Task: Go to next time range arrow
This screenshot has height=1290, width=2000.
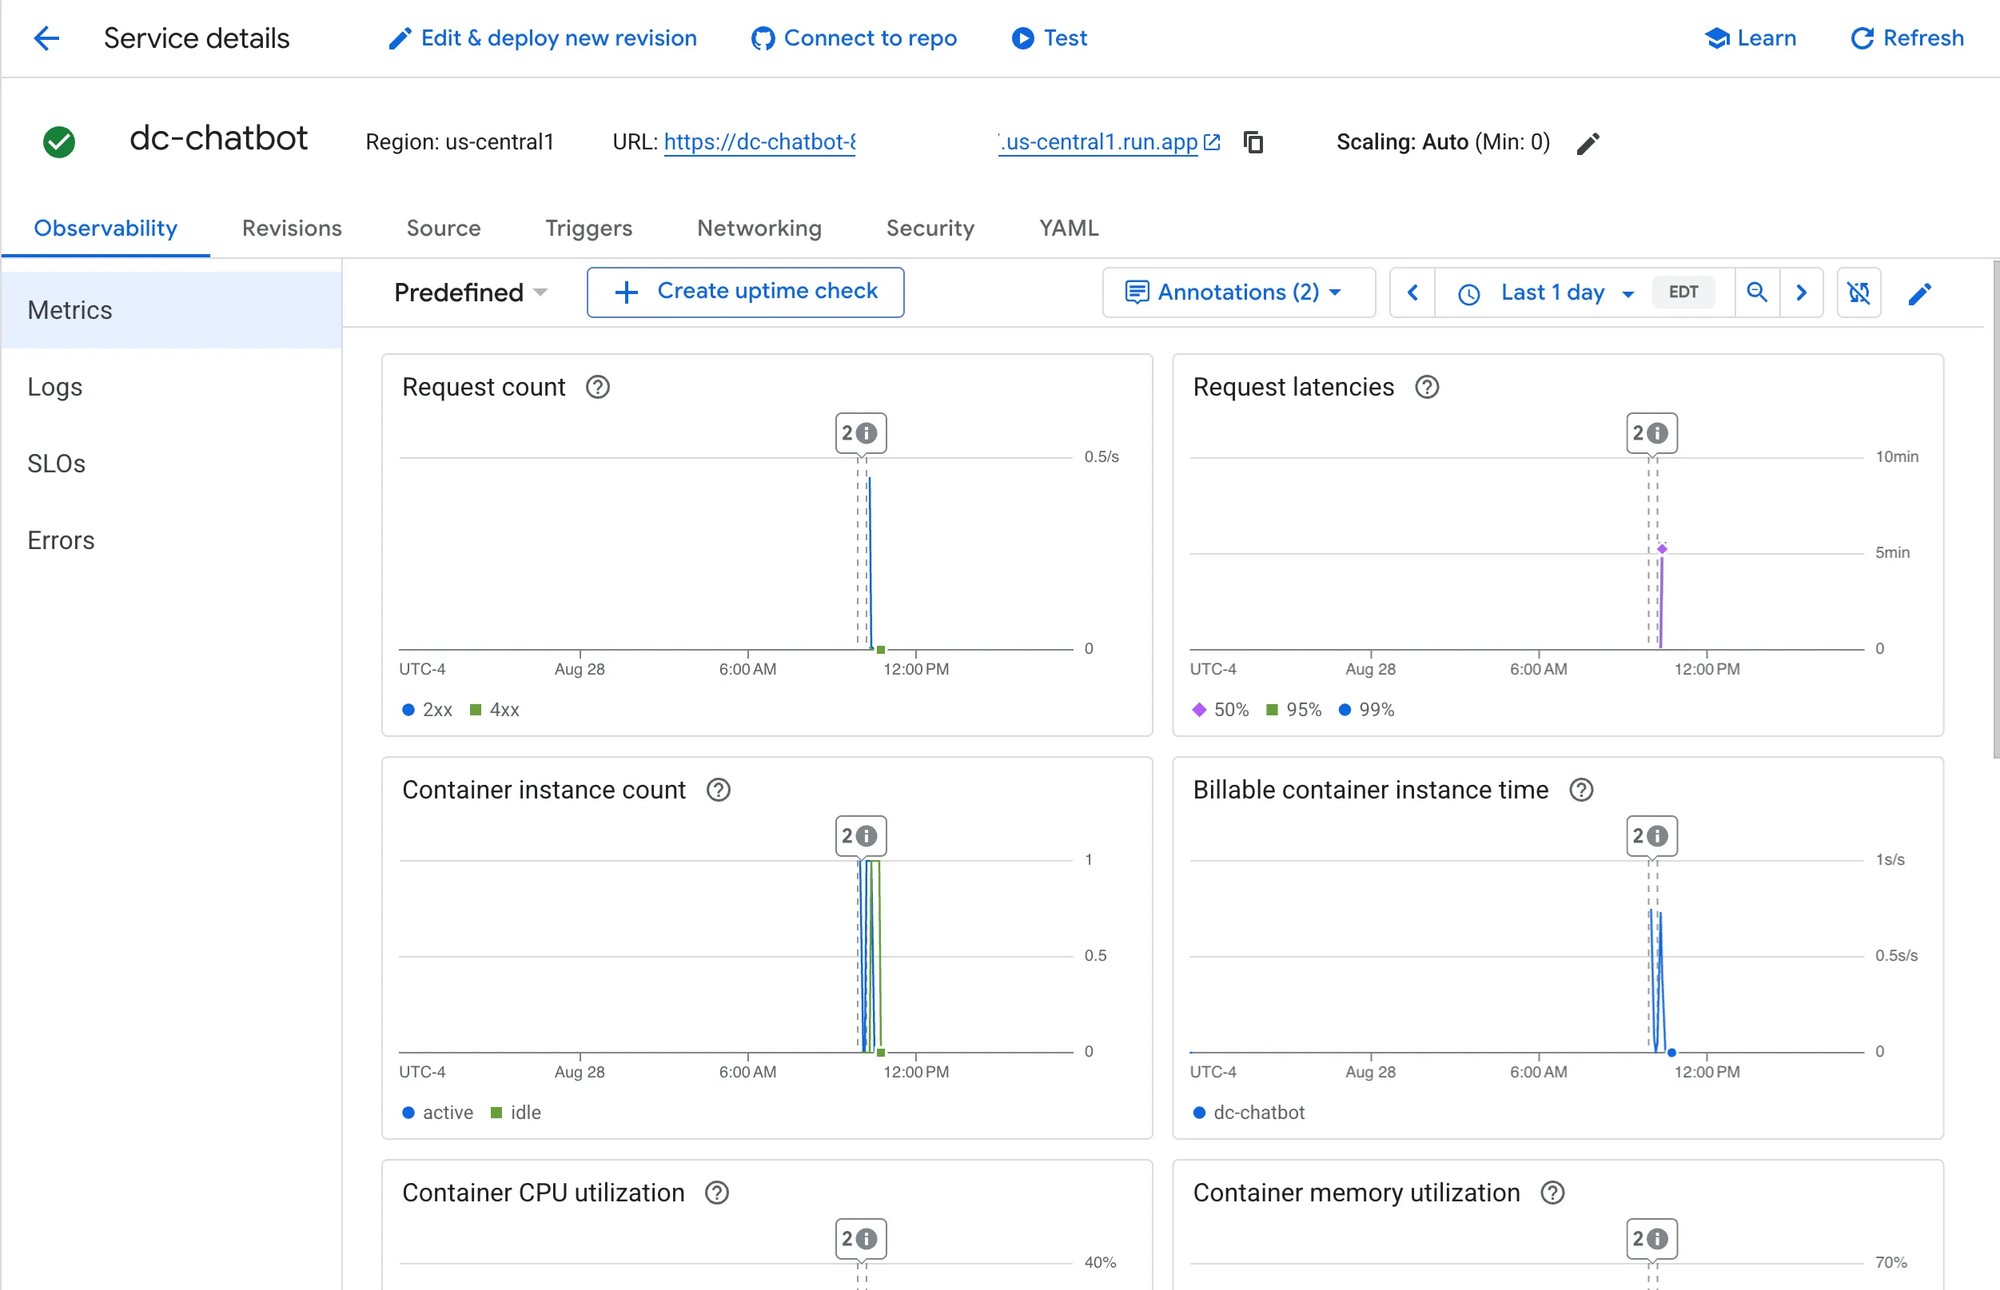Action: (1802, 292)
